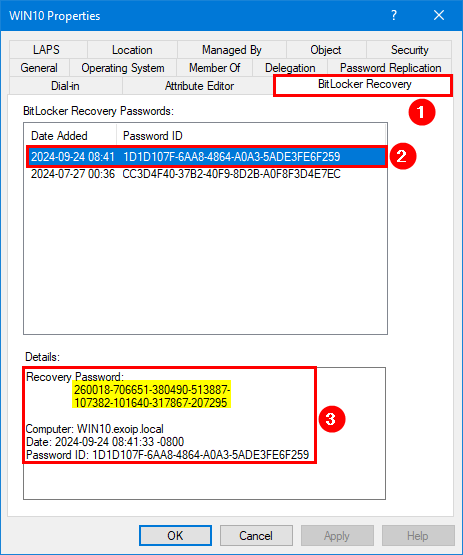Select the Member Of tab
463x555 pixels.
click(215, 68)
